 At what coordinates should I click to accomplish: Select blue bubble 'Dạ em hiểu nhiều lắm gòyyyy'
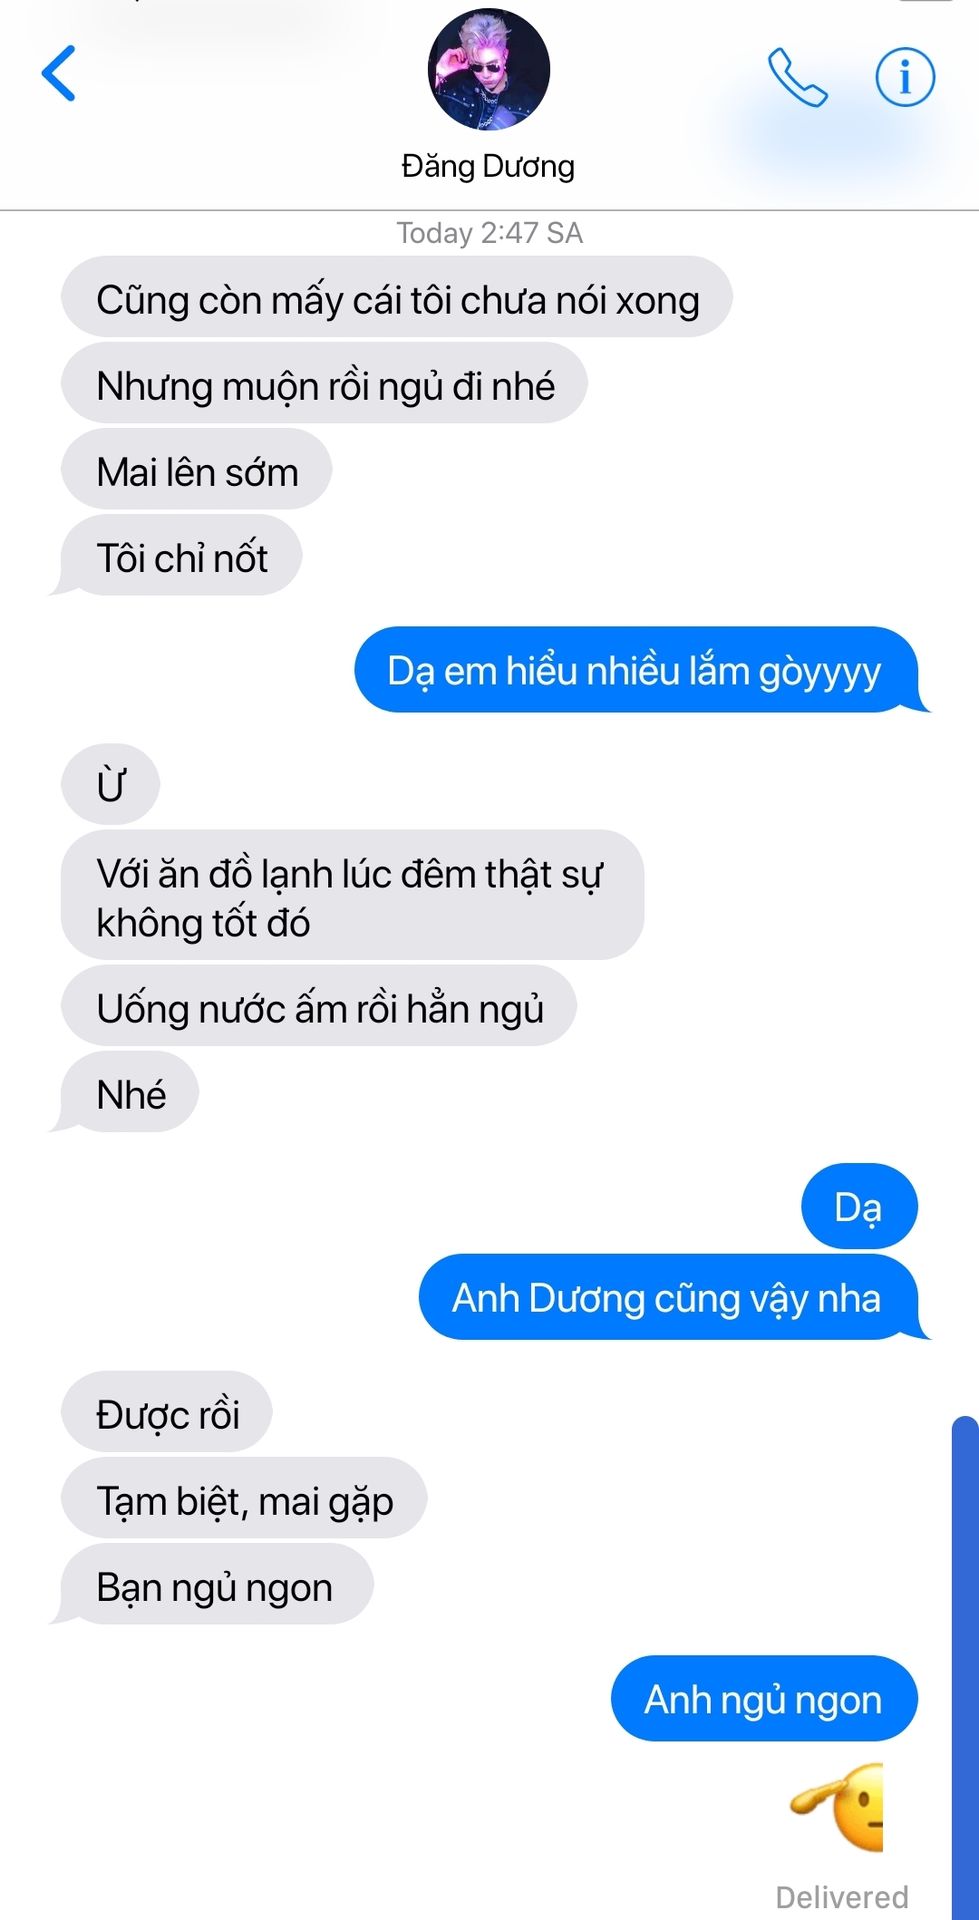(x=636, y=670)
